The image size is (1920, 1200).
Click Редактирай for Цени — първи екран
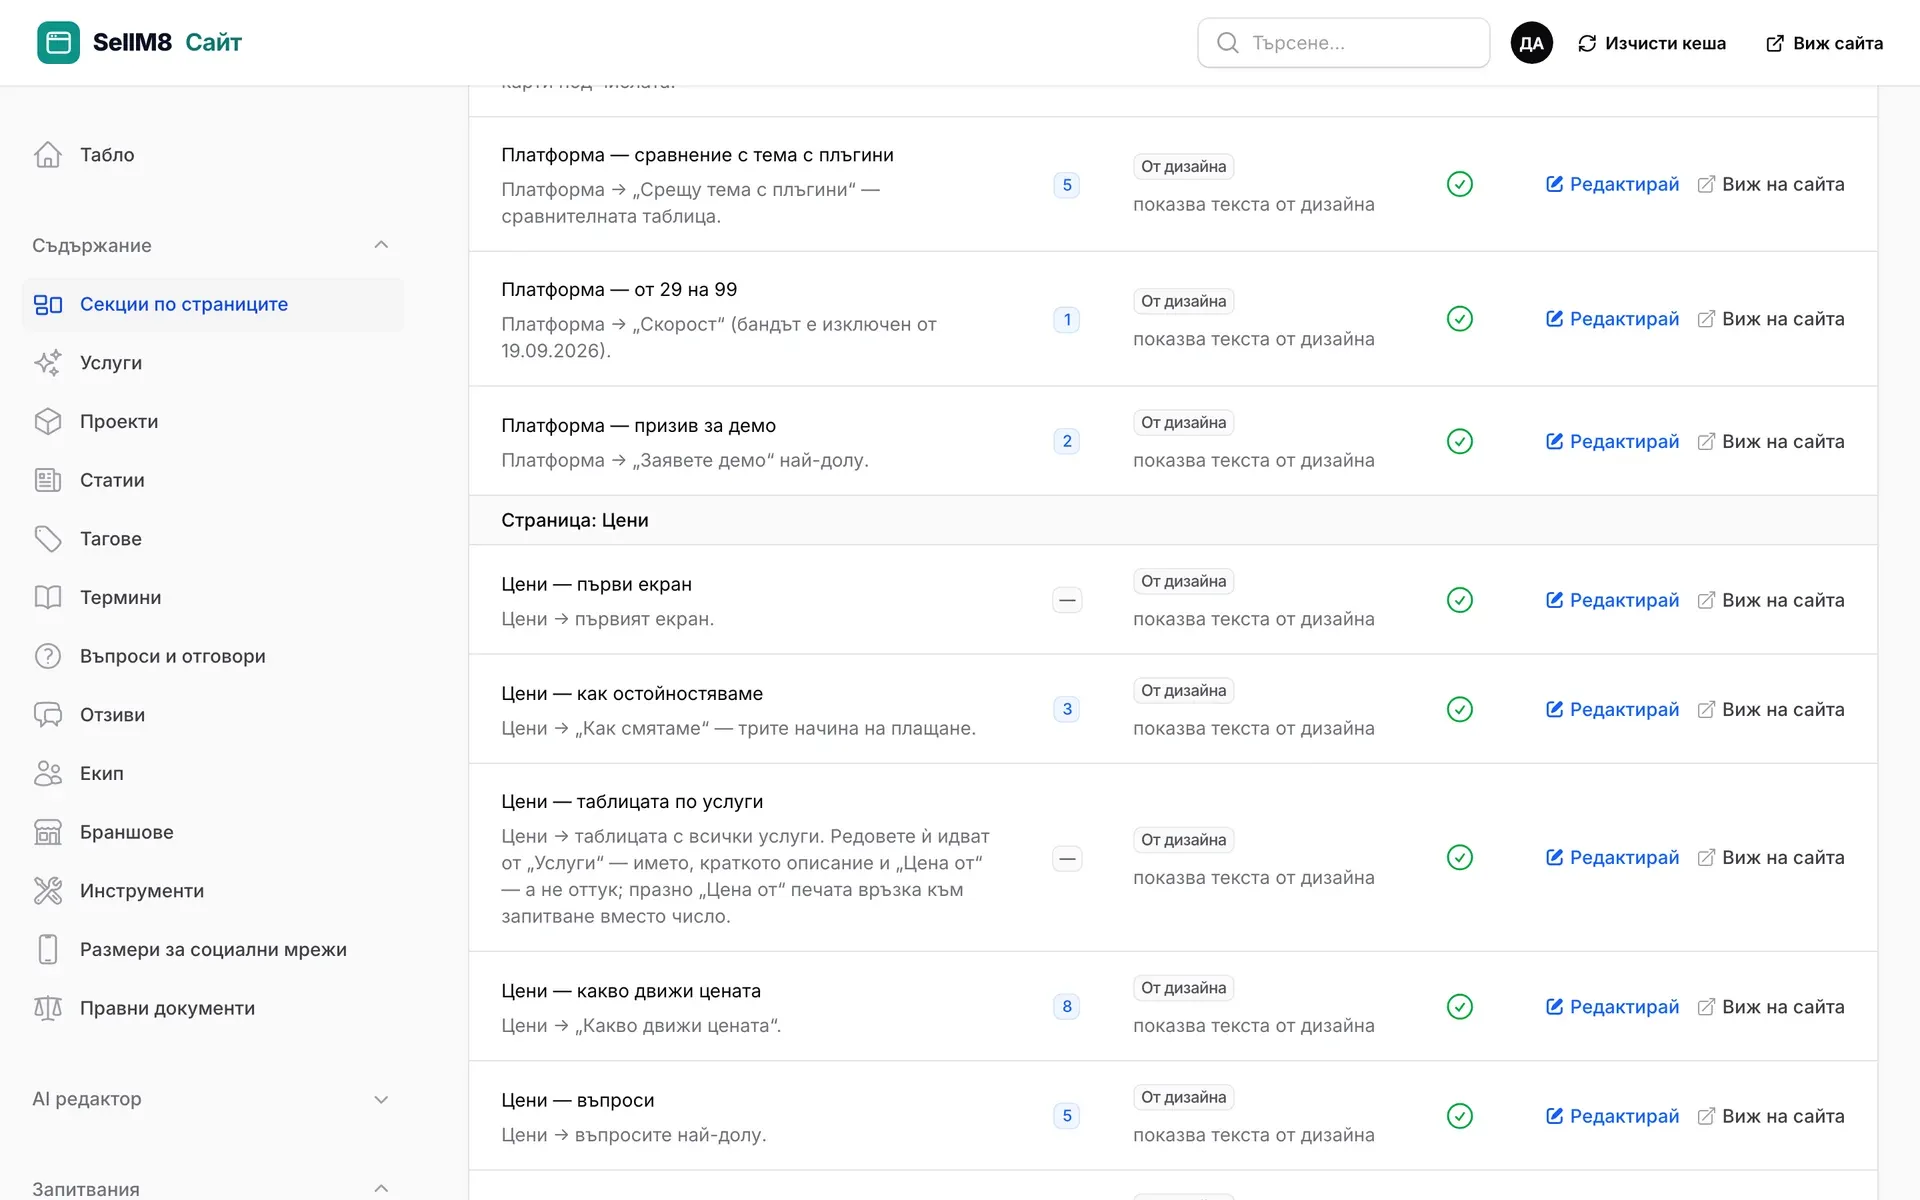pos(1612,600)
